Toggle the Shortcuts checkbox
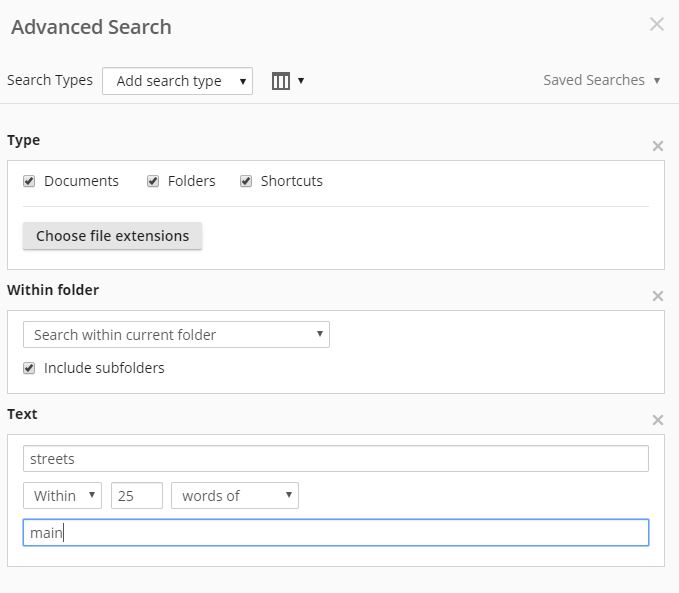The width and height of the screenshot is (679, 593). pyautogui.click(x=246, y=181)
